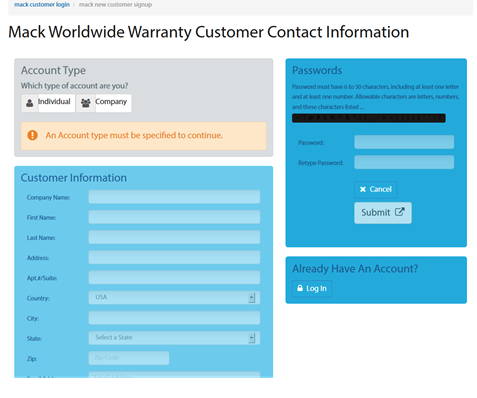Click into the Password field
Image resolution: width=477 pixels, height=398 pixels.
(404, 142)
